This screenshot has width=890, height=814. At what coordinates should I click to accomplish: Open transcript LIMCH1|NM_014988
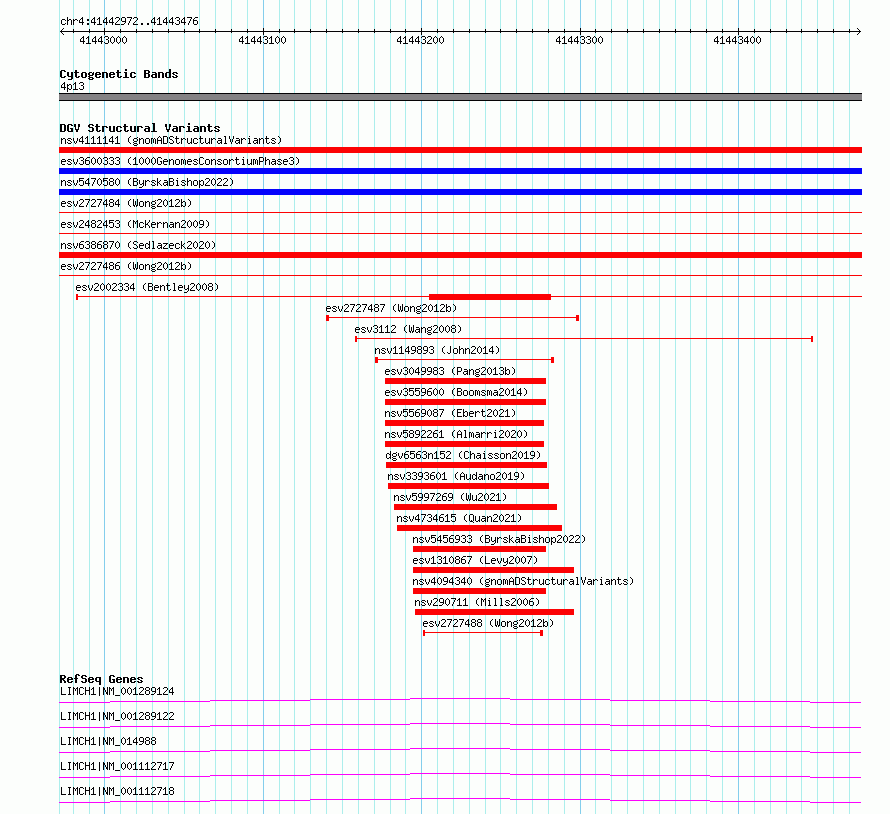[108, 741]
